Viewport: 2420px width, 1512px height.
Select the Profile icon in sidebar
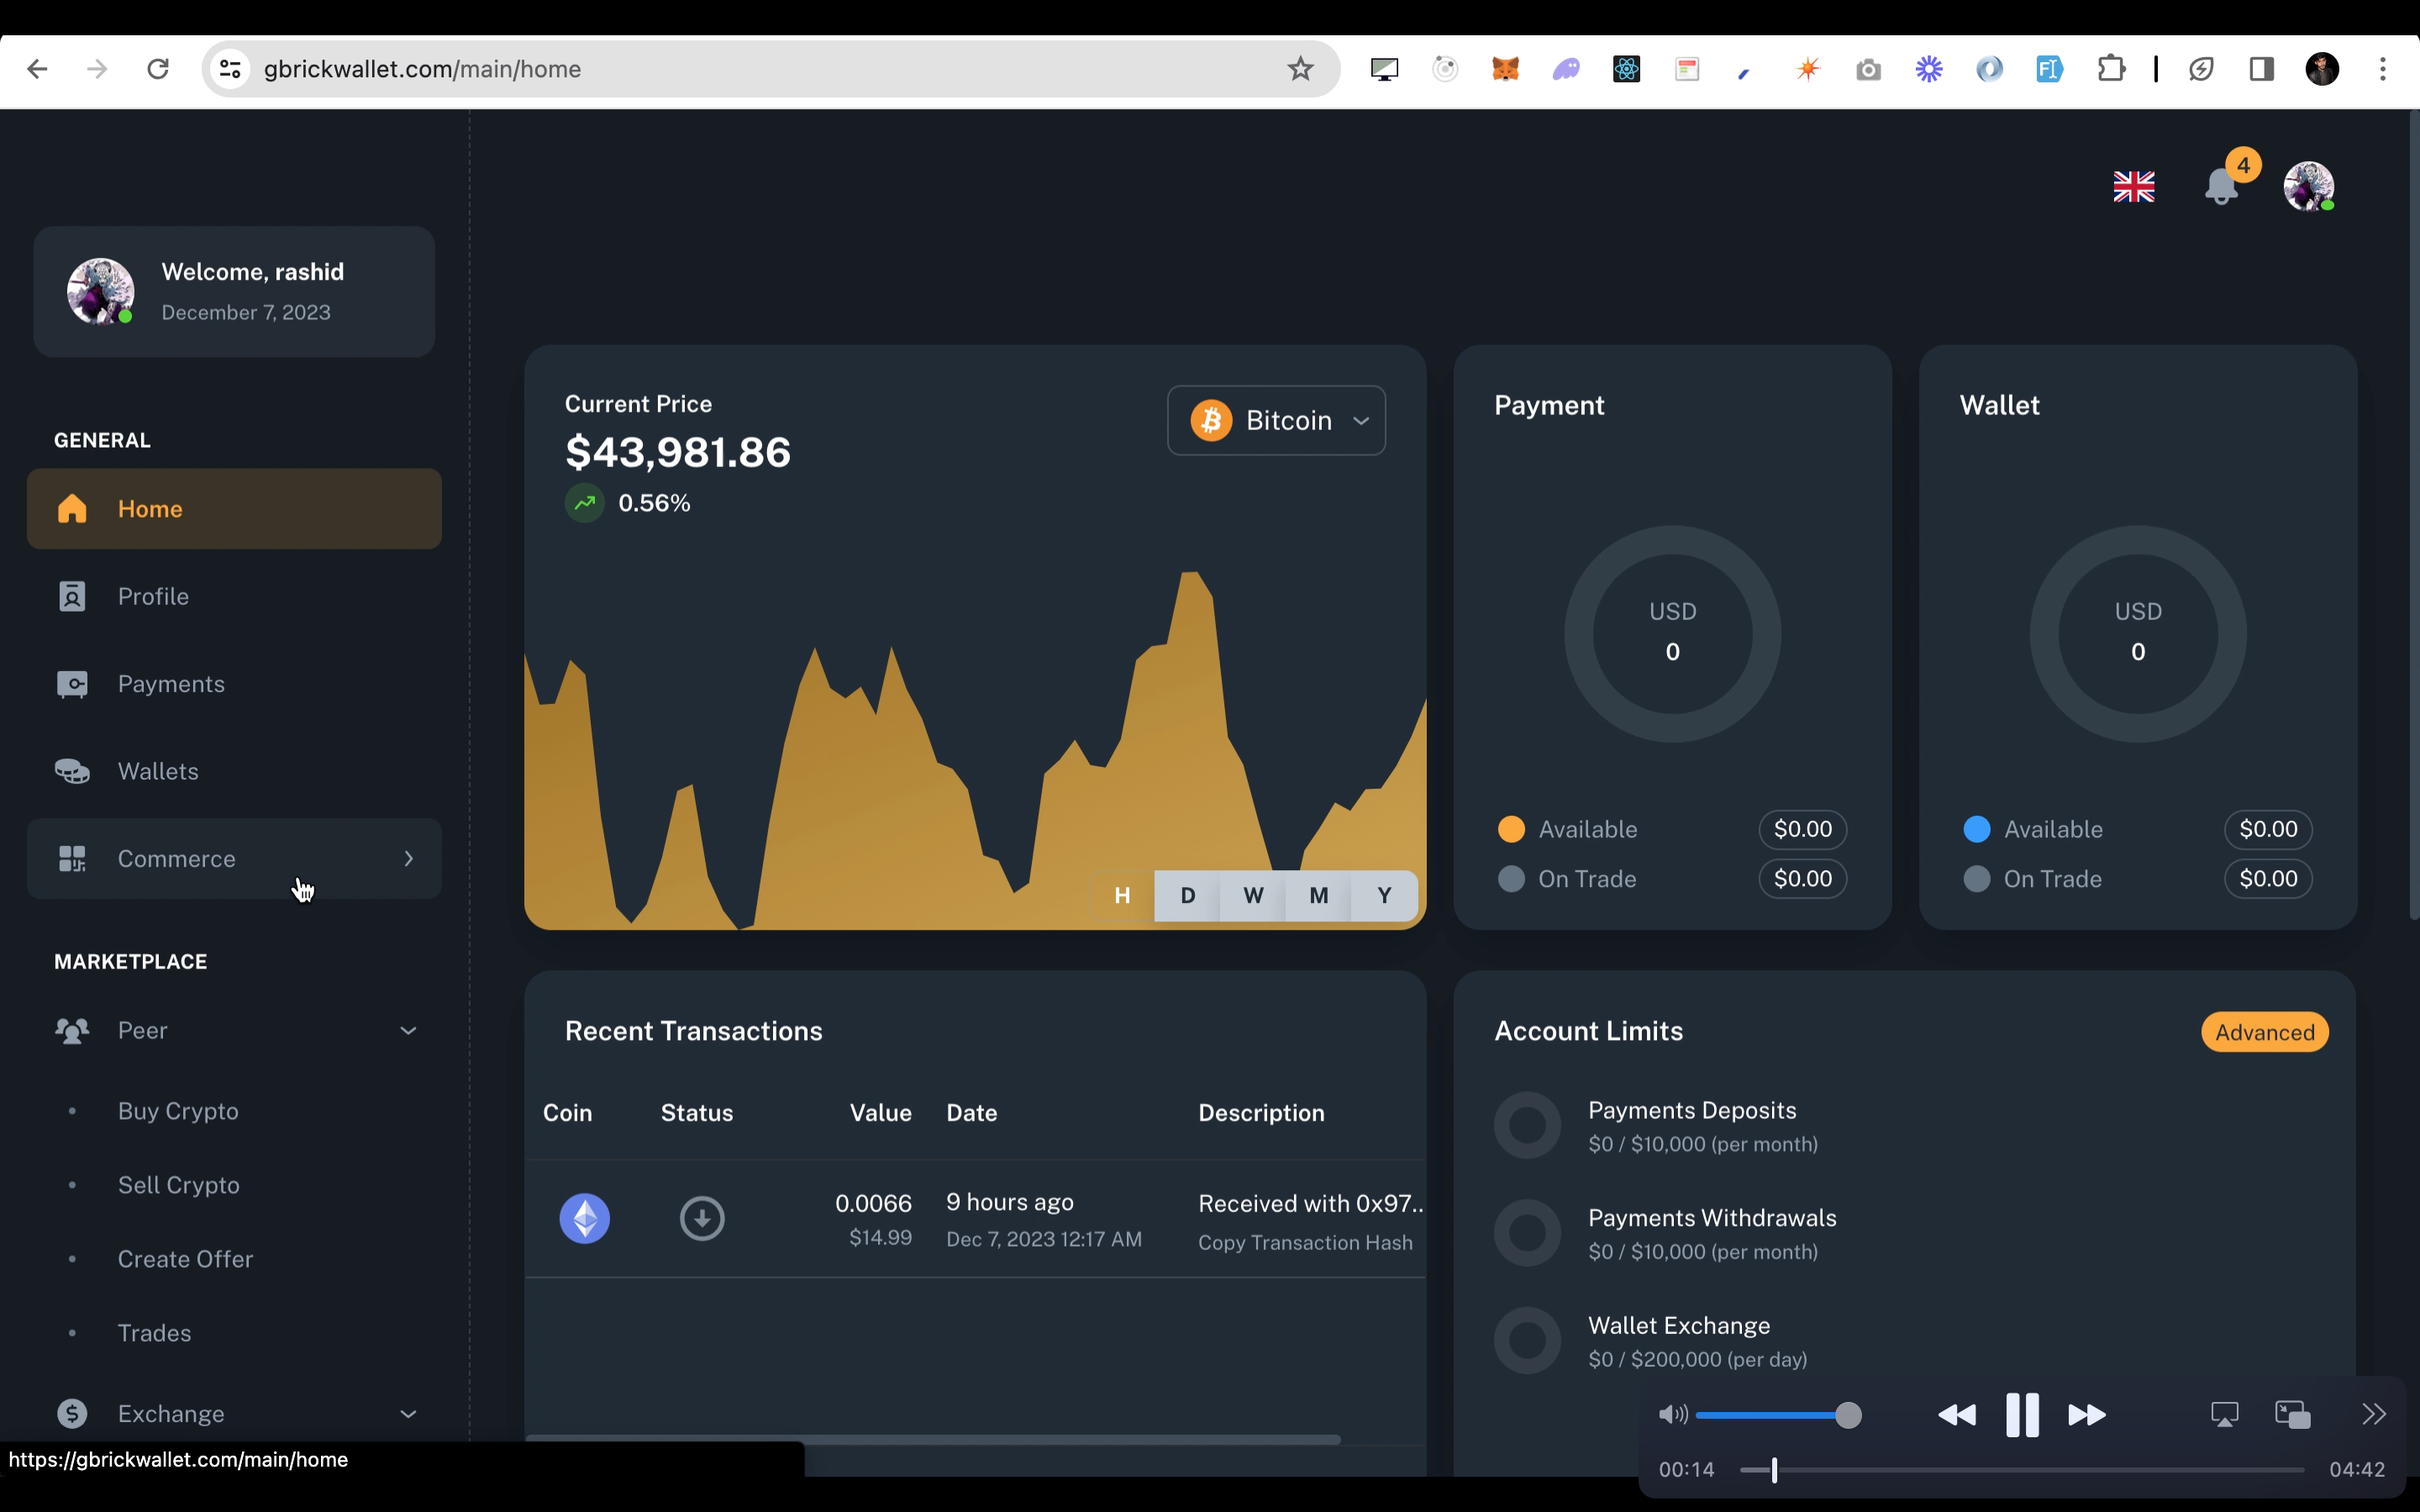(x=72, y=595)
